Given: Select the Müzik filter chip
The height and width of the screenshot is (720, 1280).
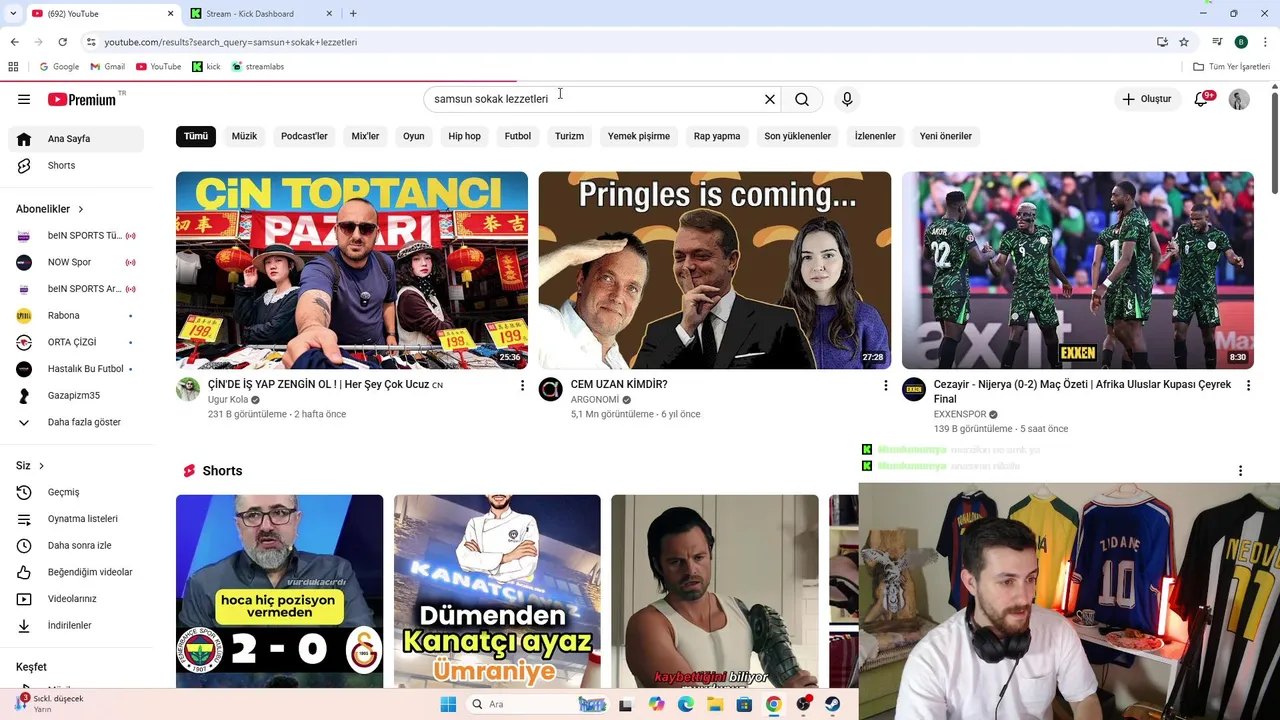Looking at the screenshot, I should point(244,136).
